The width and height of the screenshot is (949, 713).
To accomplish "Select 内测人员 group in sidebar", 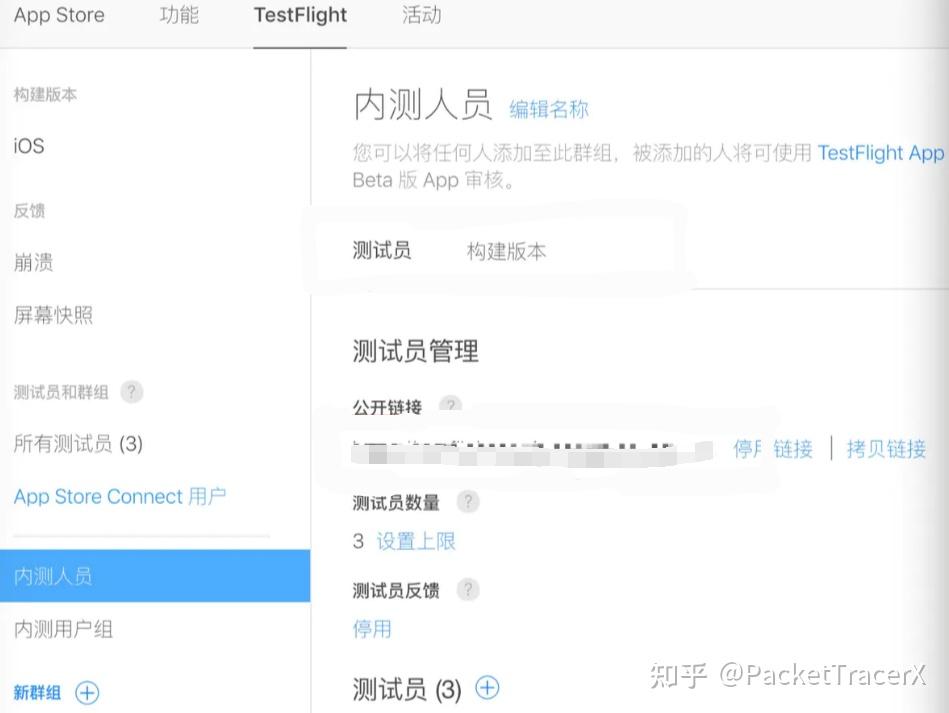I will click(x=155, y=576).
